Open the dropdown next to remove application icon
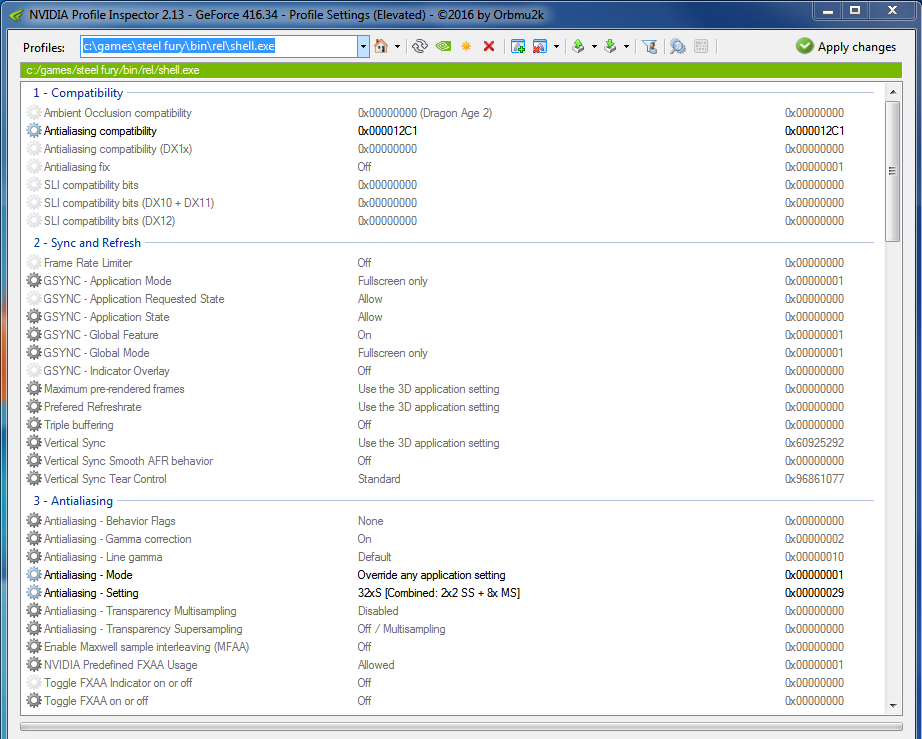This screenshot has height=739, width=922. (556, 46)
